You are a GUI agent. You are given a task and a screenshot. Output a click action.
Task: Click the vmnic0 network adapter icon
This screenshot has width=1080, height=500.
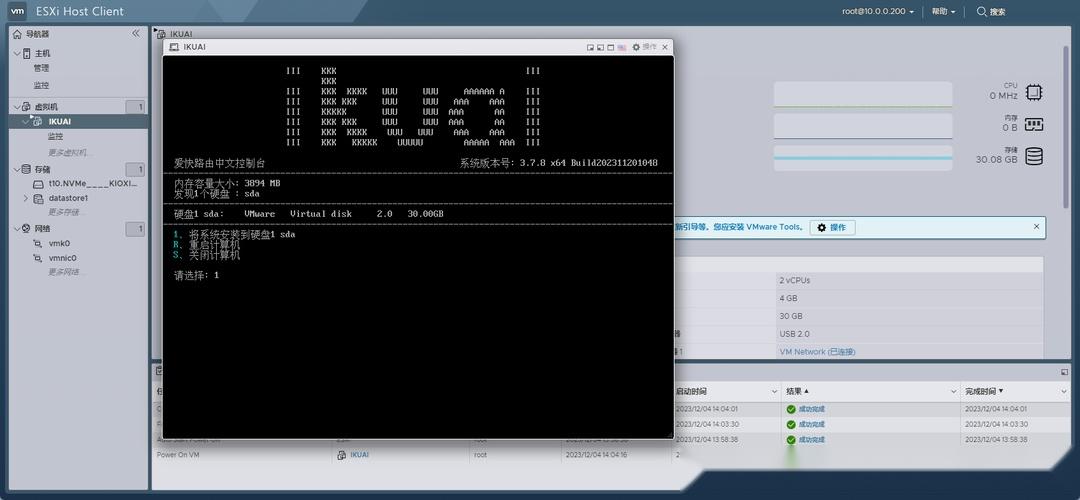[x=39, y=258]
